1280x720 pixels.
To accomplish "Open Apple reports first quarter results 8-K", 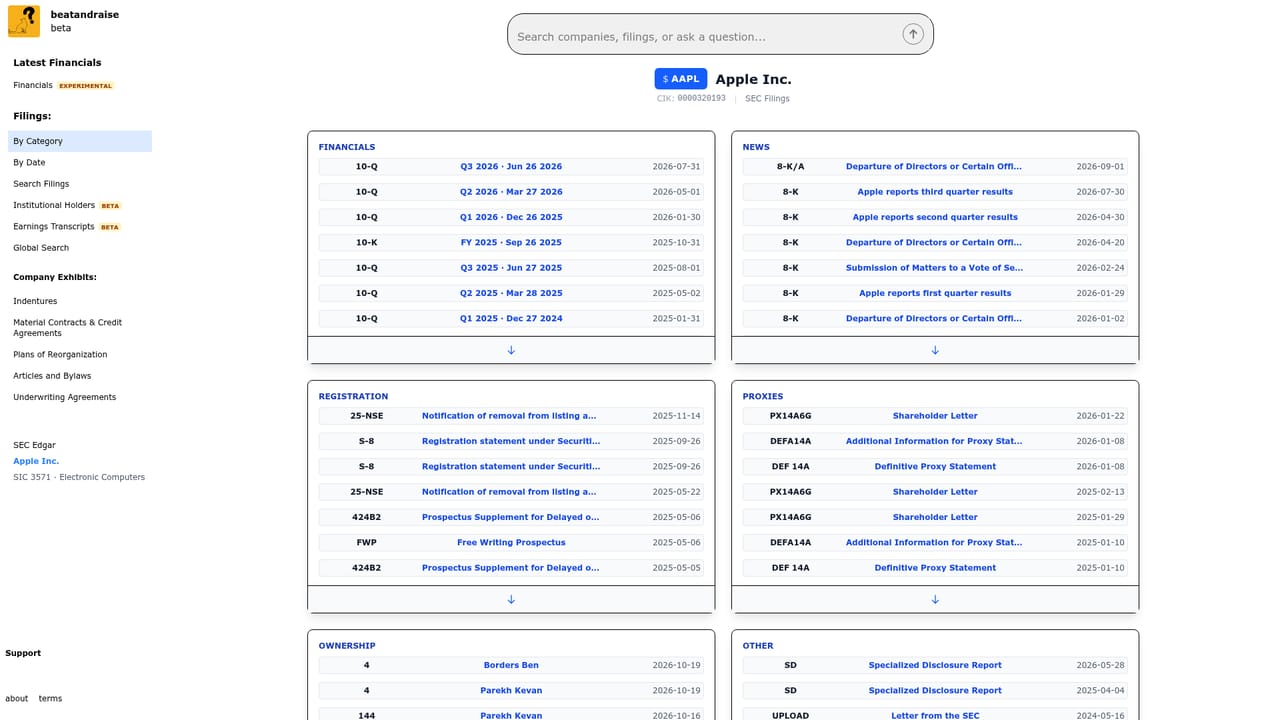I will pyautogui.click(x=935, y=293).
